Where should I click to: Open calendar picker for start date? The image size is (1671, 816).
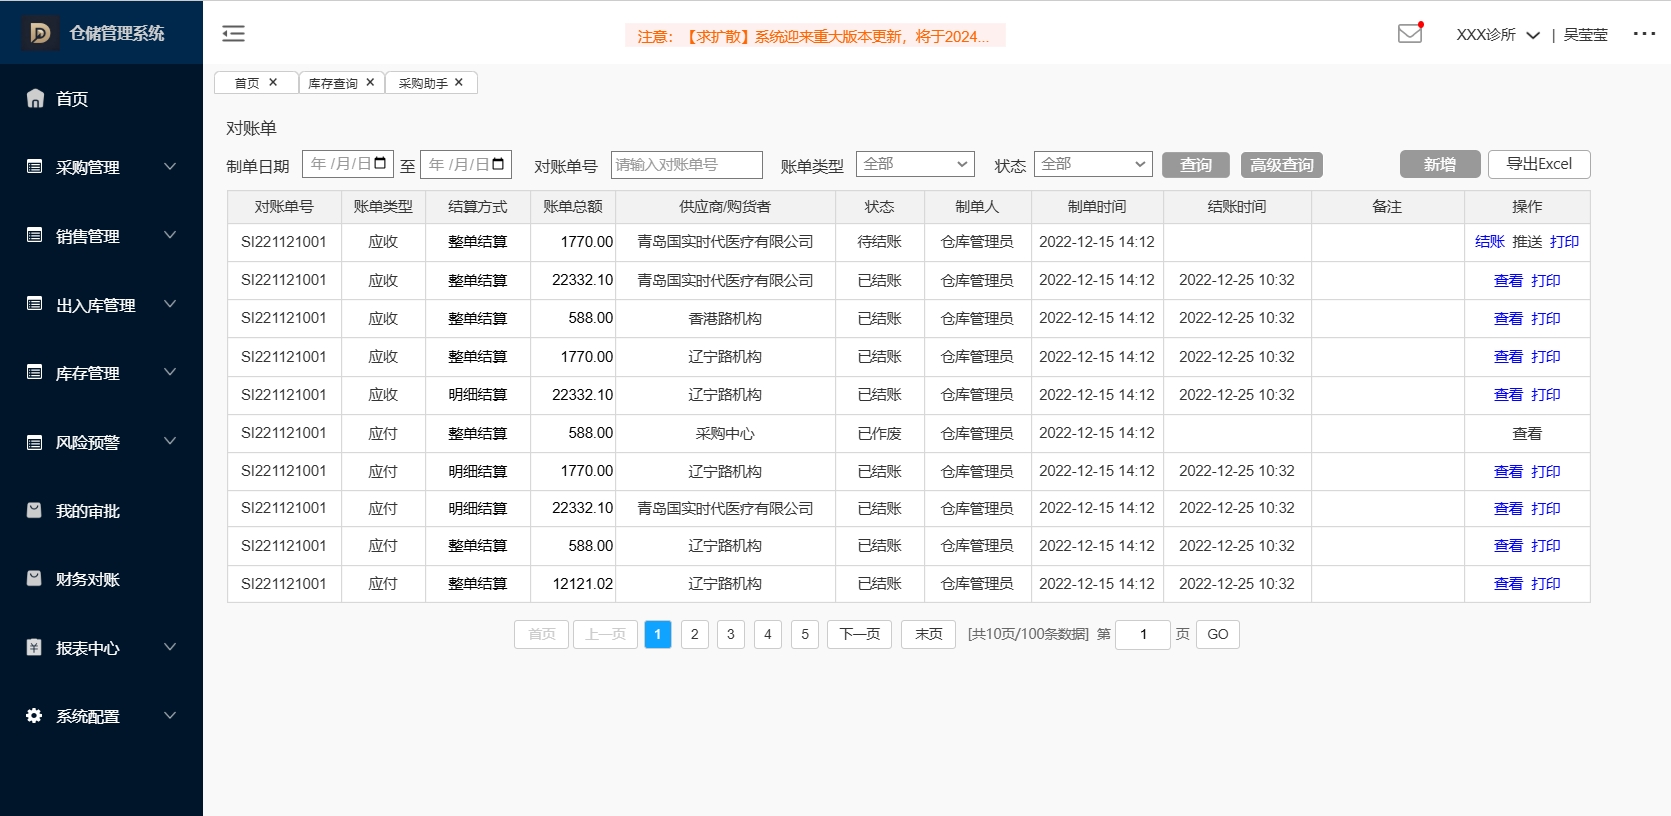tap(380, 163)
